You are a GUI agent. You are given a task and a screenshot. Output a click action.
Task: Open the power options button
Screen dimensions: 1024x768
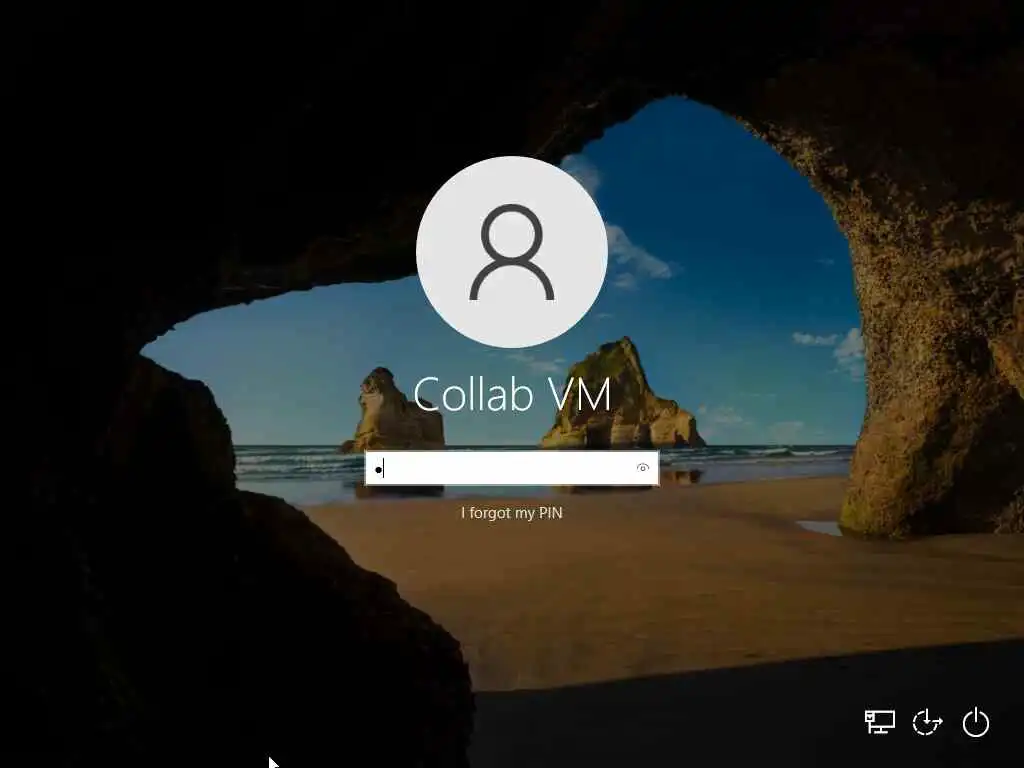[x=976, y=722]
